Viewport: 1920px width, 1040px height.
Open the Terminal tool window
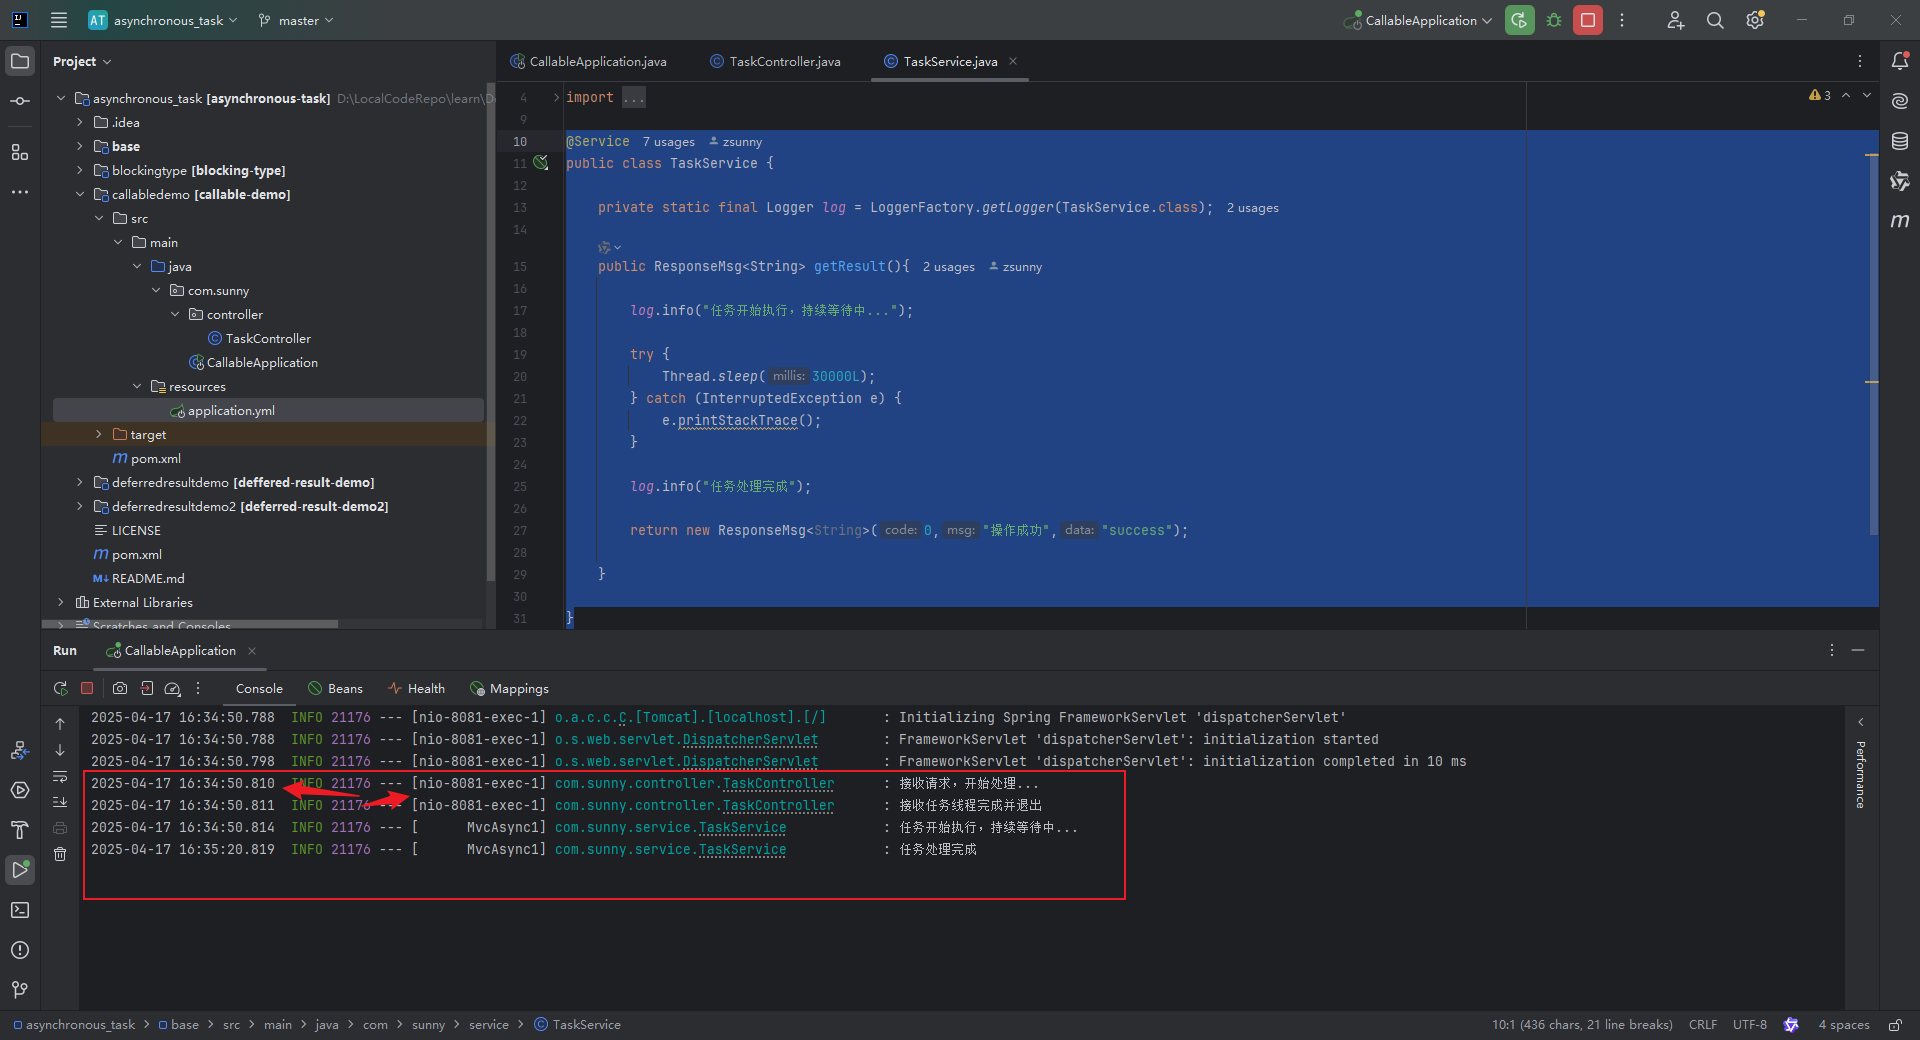20,910
